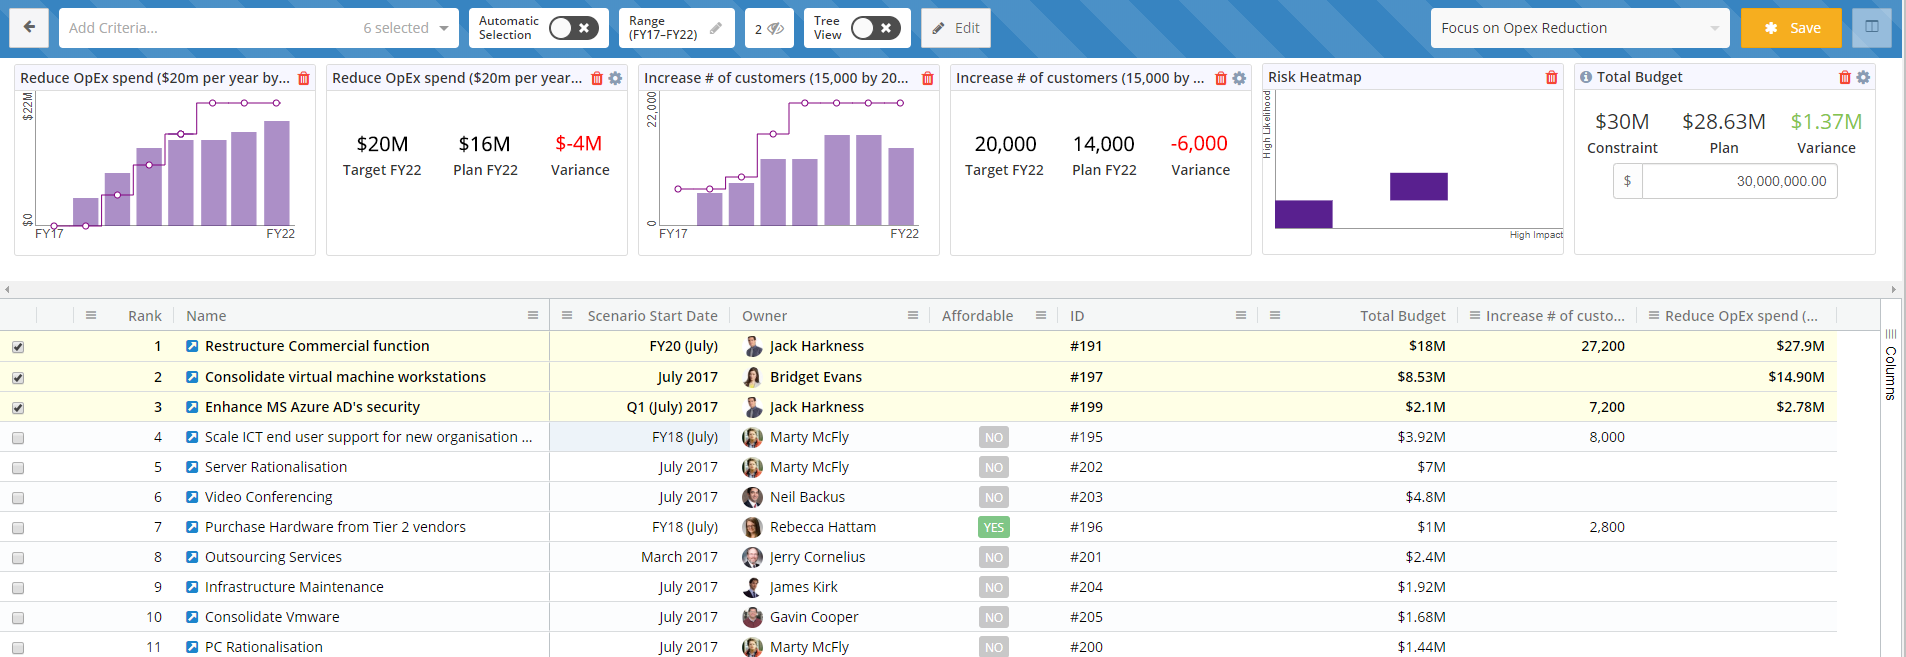
Task: Open the Focus on Opex Reduction dropdown
Action: tap(1714, 28)
